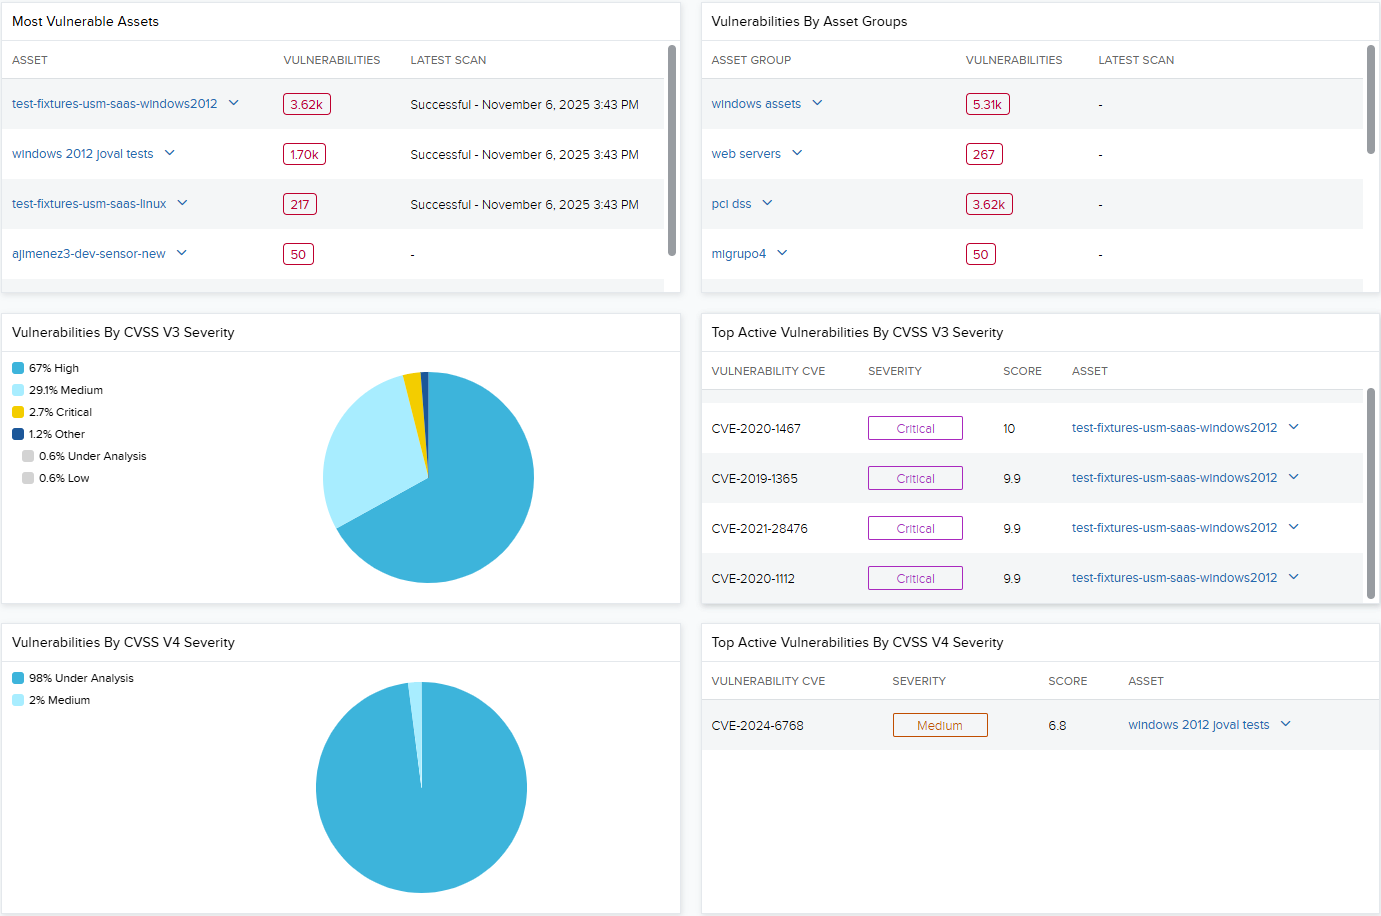Select the CVE-2020-1112 vulnerability text
Viewport: 1381px width, 916px height.
click(x=753, y=579)
